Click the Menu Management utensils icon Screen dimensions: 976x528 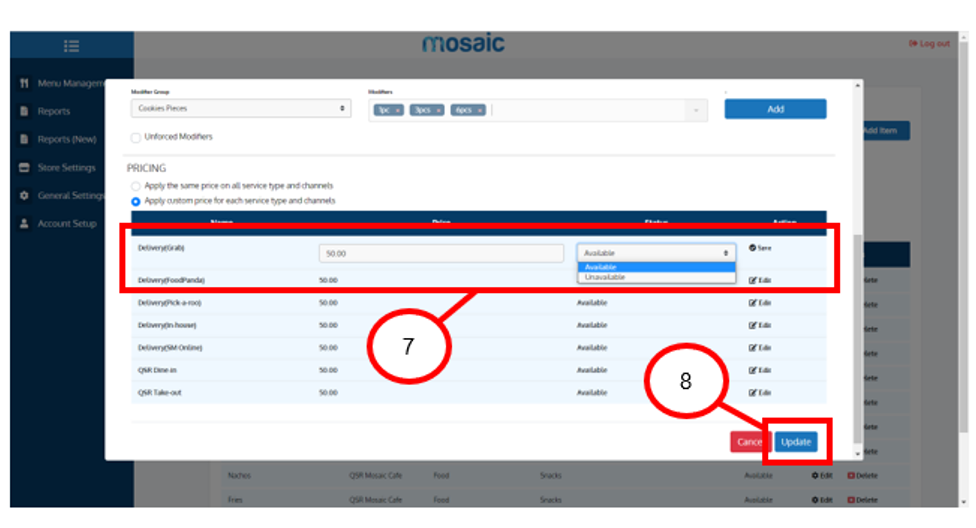click(x=24, y=83)
